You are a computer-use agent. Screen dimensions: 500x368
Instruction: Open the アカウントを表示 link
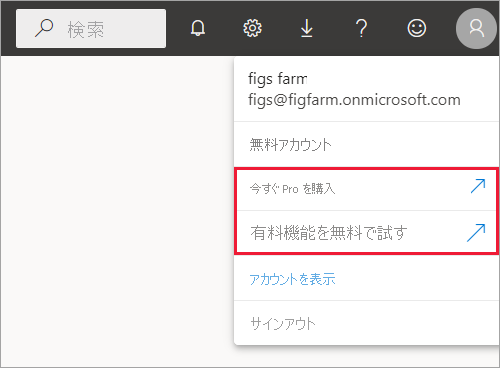tap(292, 279)
